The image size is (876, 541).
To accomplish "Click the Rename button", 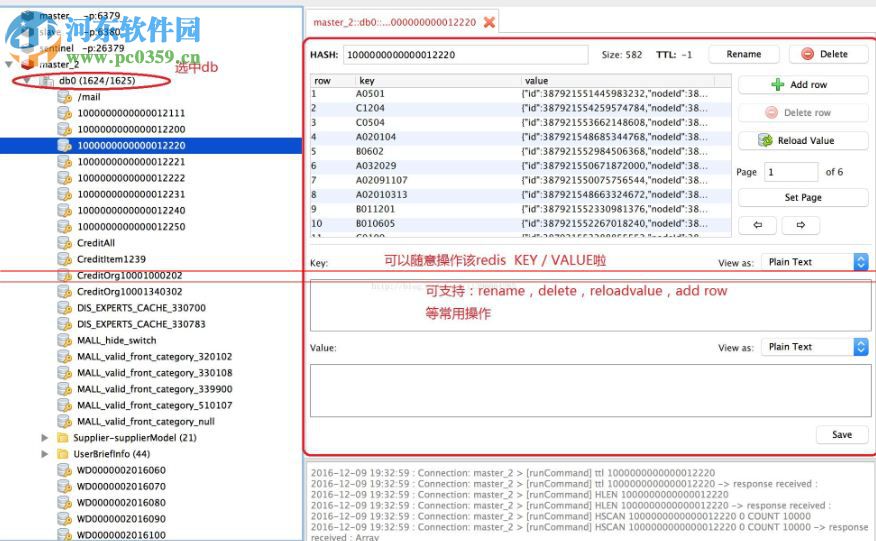I will tap(744, 54).
